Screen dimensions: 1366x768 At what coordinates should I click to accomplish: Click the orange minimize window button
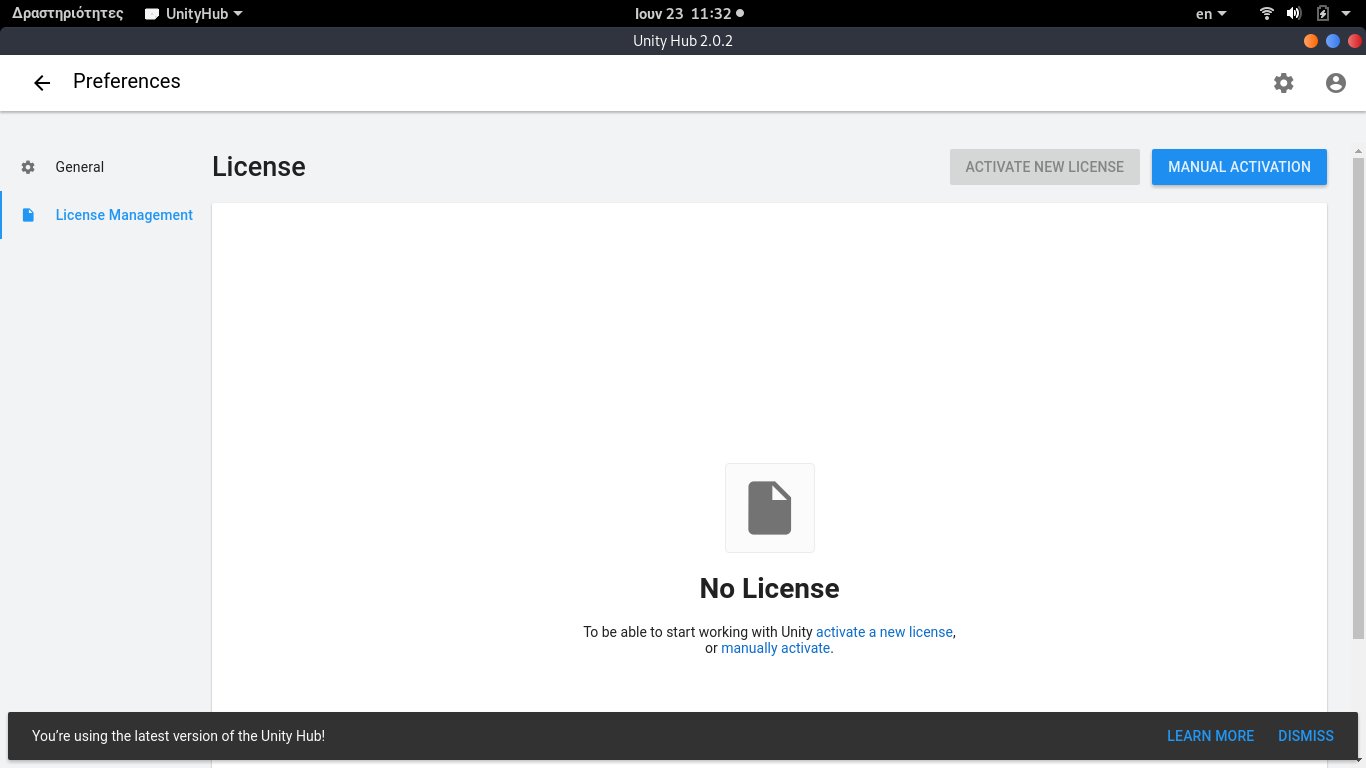tap(1311, 41)
